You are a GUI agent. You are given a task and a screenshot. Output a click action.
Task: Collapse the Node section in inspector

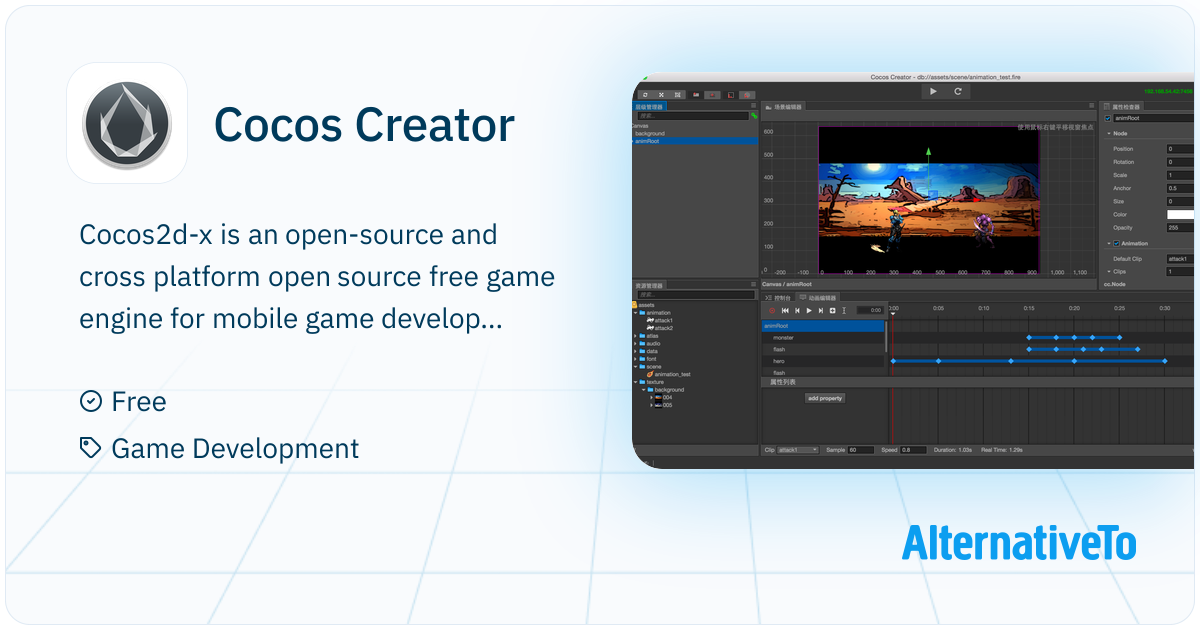(1108, 133)
